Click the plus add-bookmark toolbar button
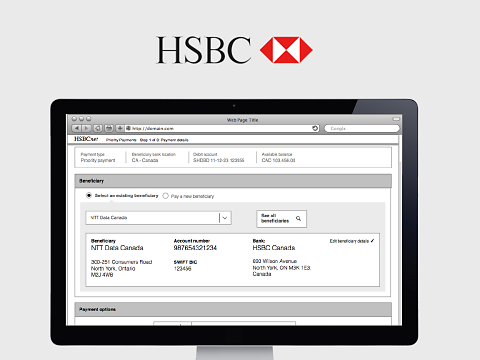This screenshot has height=360, width=480. pos(120,128)
